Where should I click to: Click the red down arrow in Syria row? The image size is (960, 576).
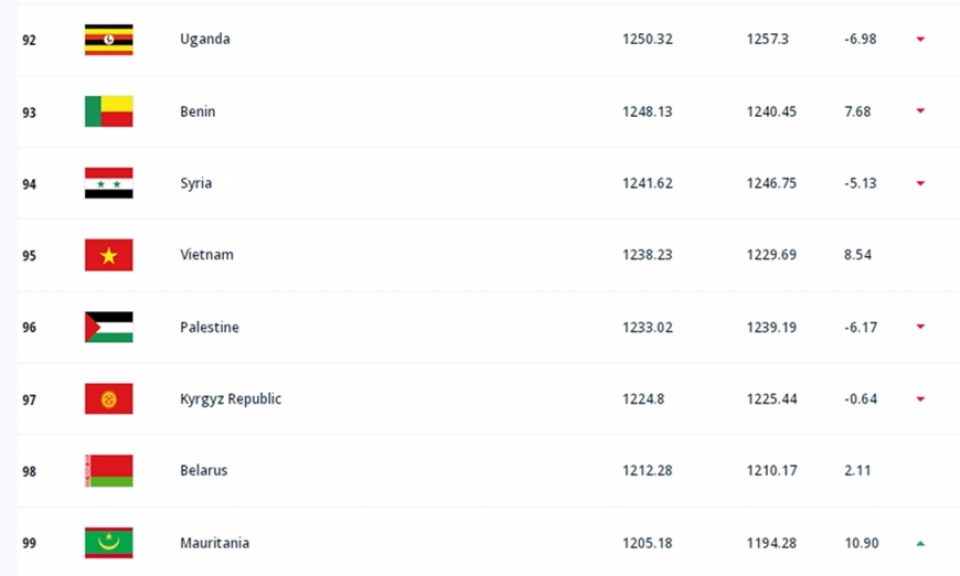tap(920, 183)
